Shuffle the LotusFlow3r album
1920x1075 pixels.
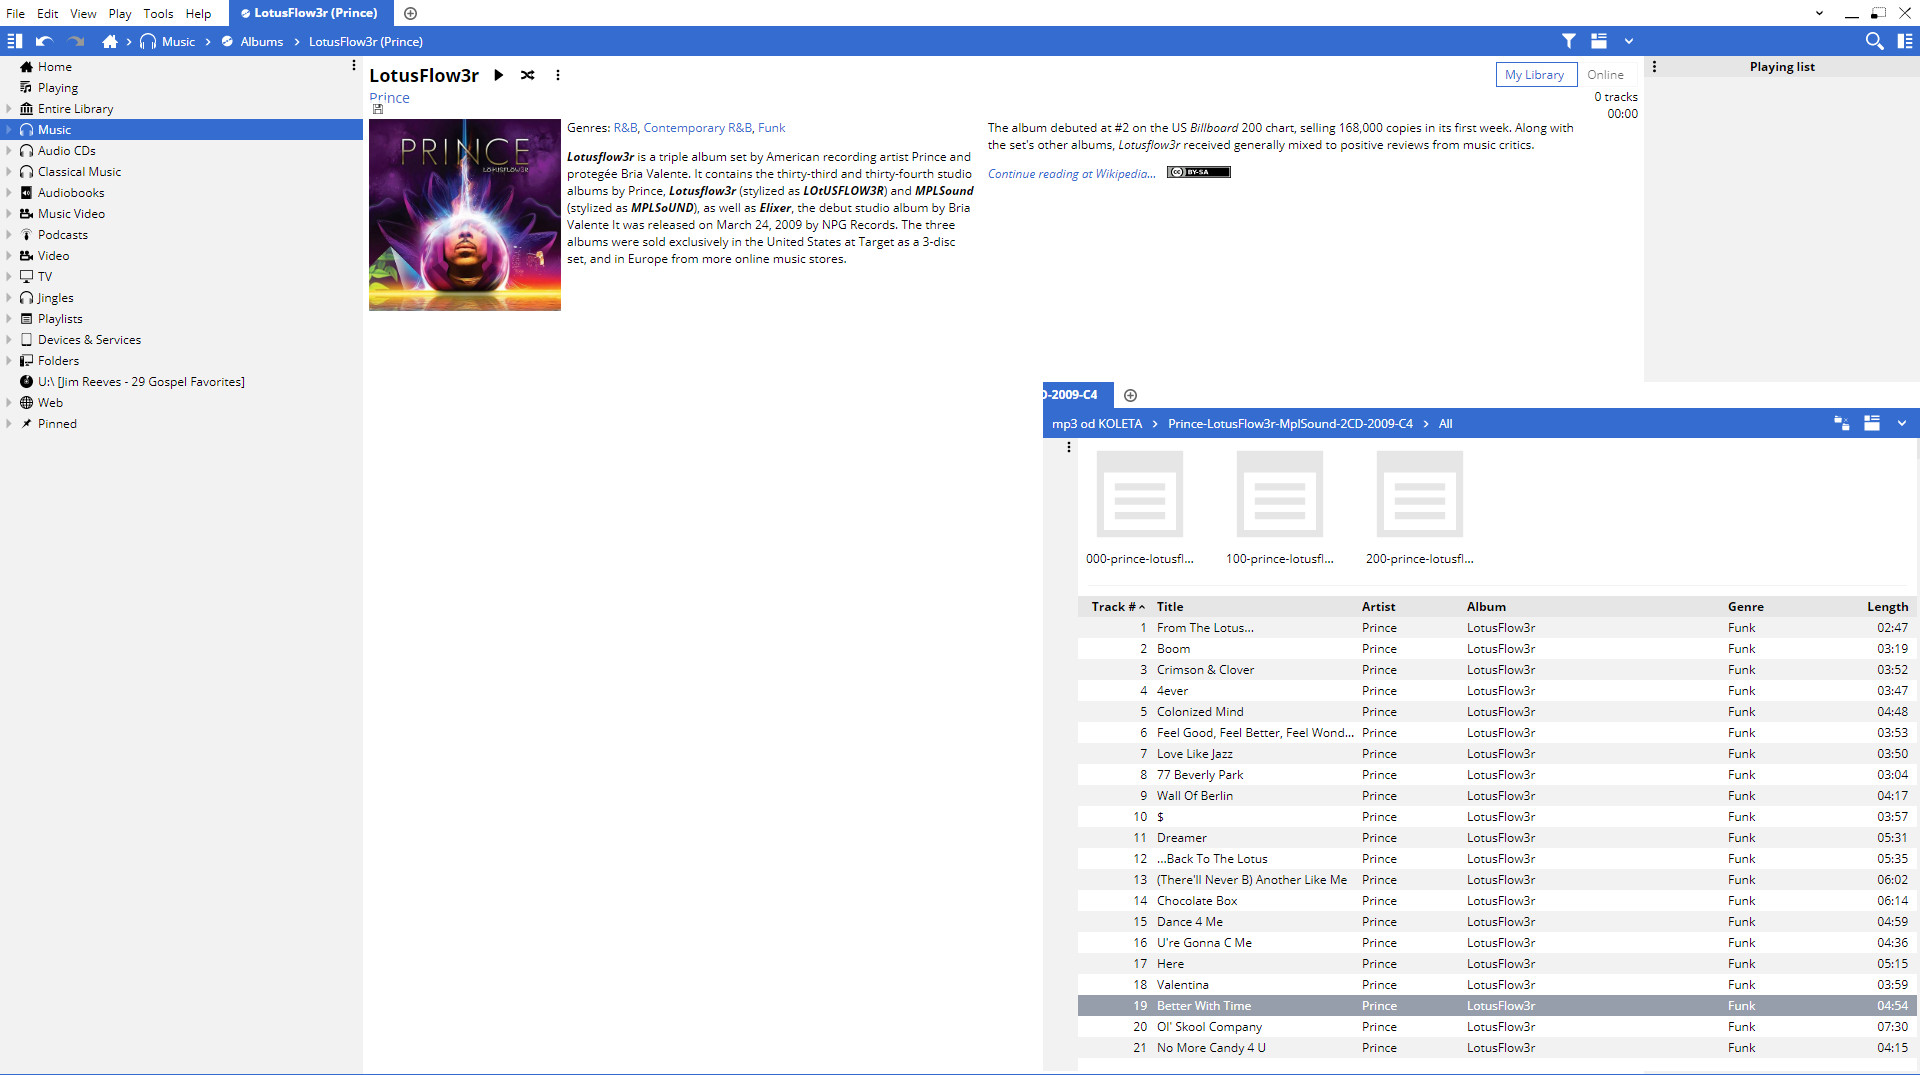pyautogui.click(x=527, y=75)
